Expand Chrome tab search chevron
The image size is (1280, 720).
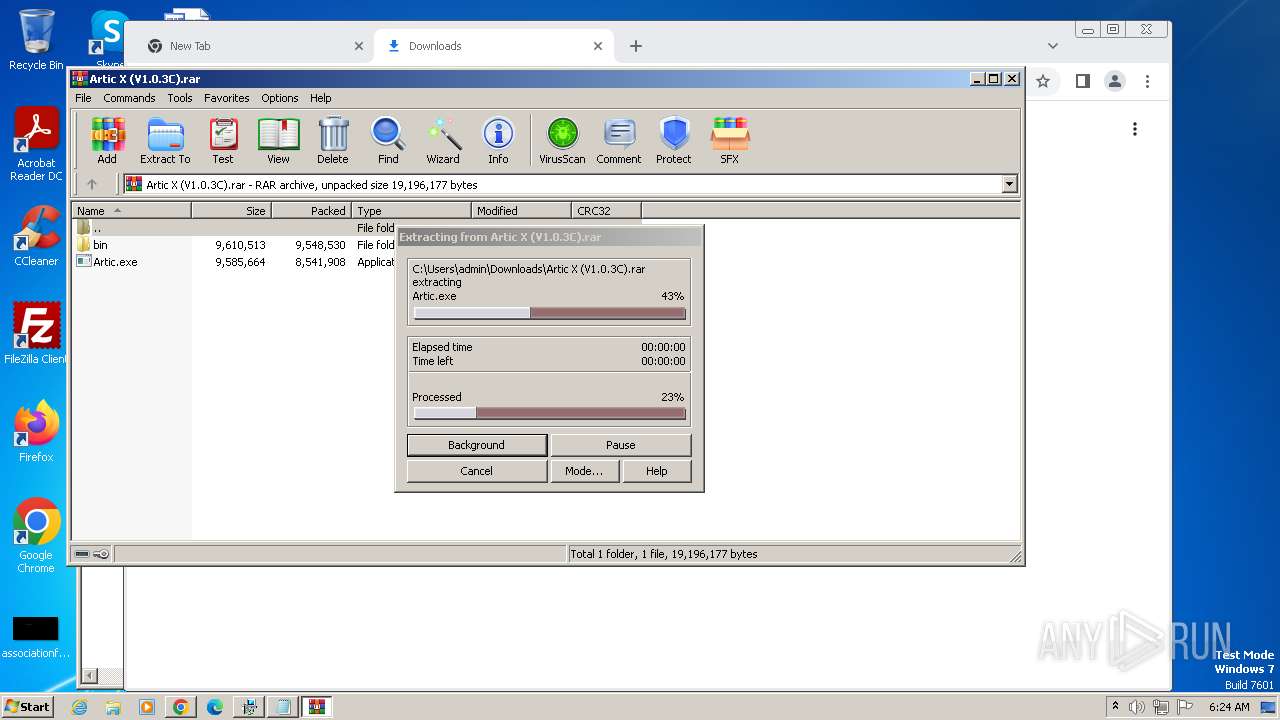pos(1052,46)
